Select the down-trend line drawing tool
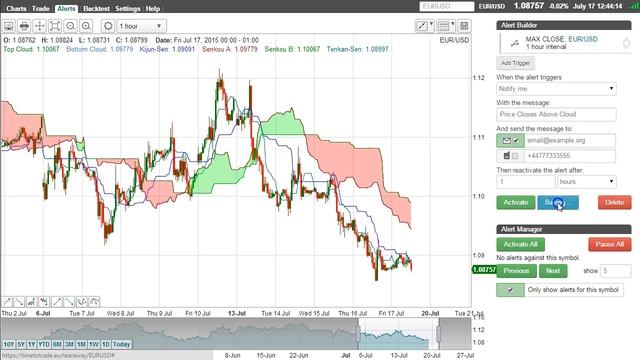Screen dimensions: 640x360 click(x=19, y=302)
